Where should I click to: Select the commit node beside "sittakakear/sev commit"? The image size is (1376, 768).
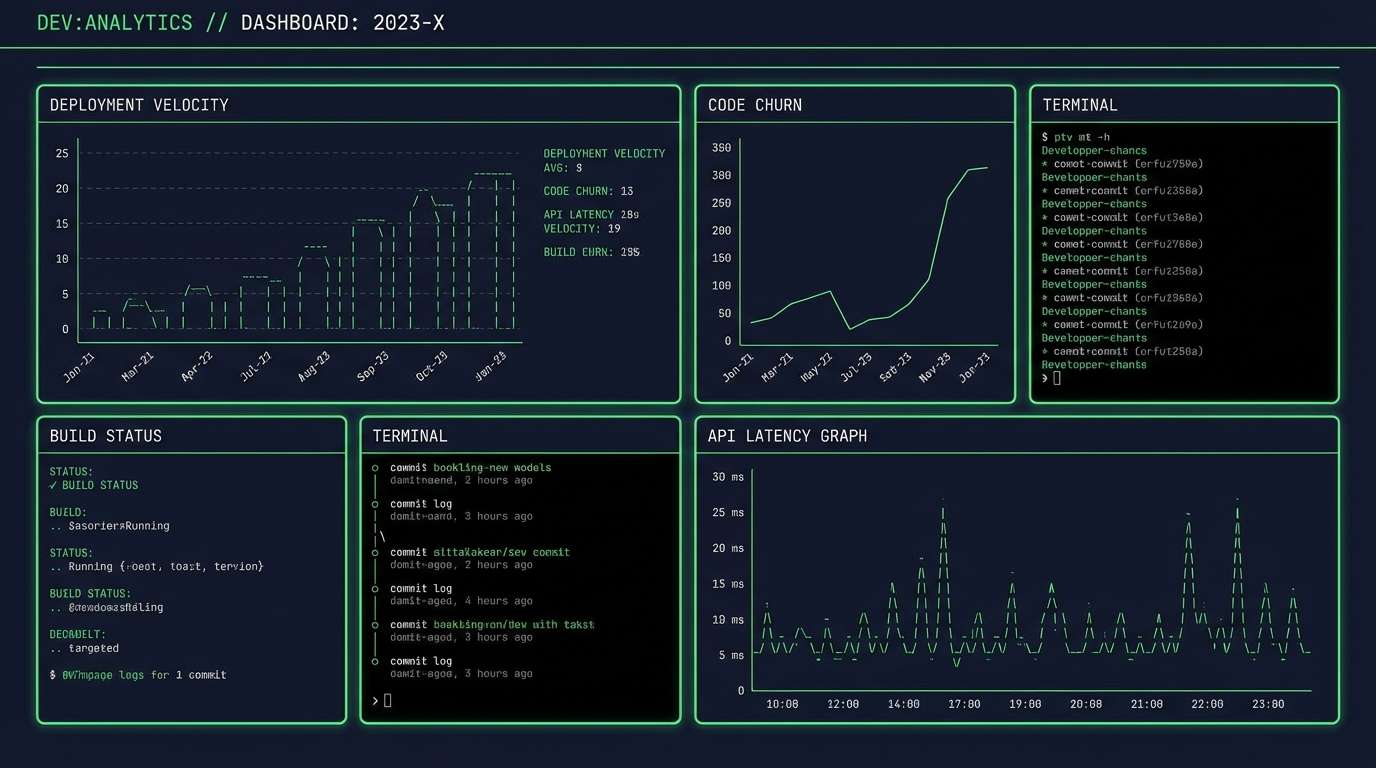[x=376, y=551]
